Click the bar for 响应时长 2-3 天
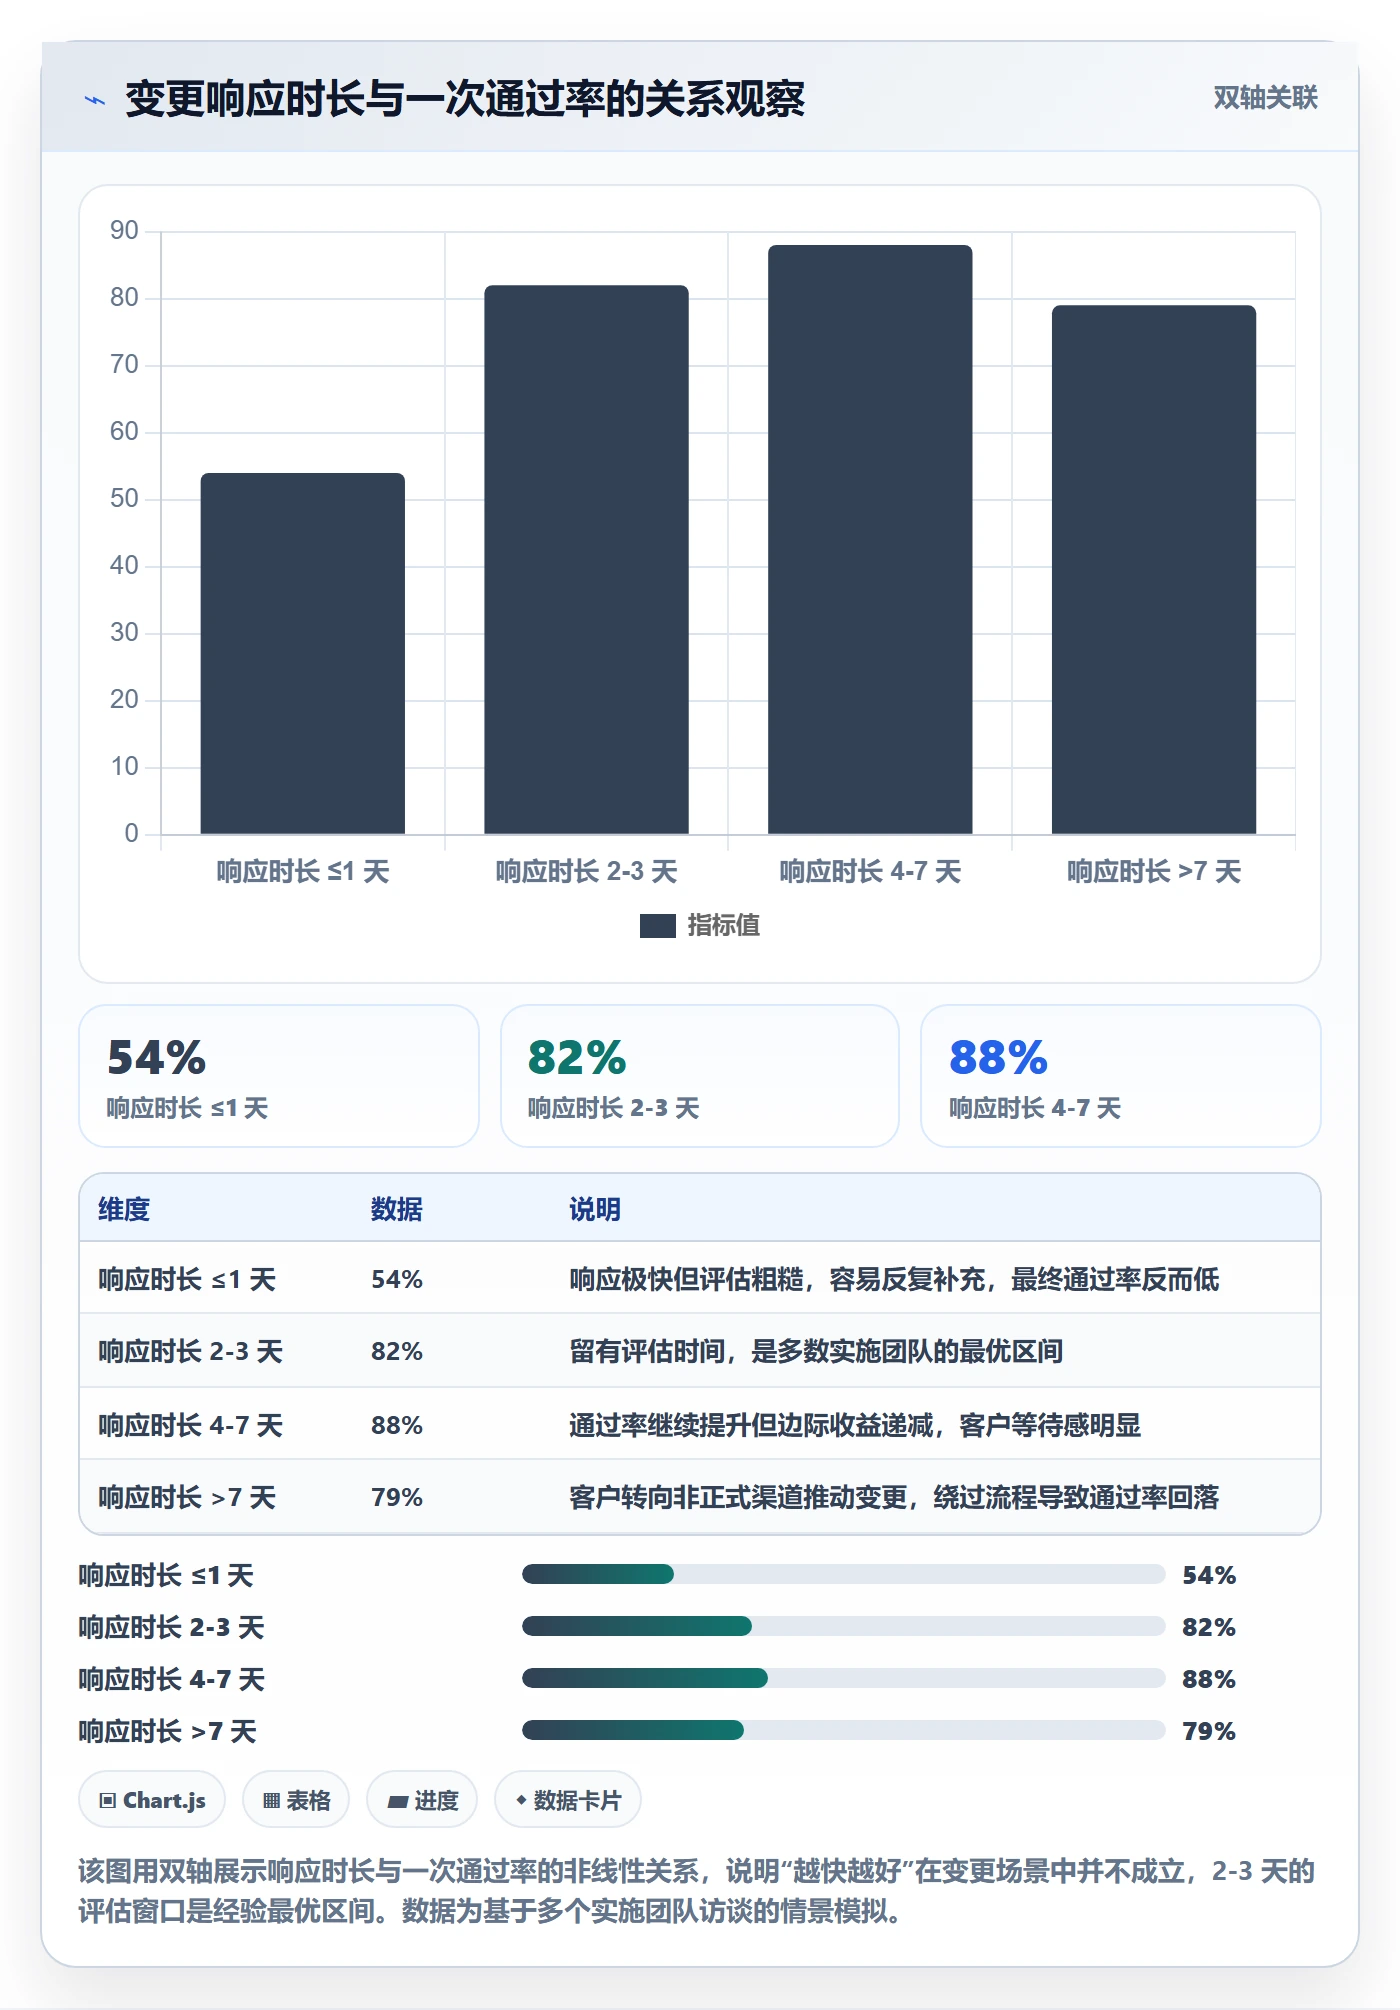The height and width of the screenshot is (2010, 1400). tap(586, 559)
